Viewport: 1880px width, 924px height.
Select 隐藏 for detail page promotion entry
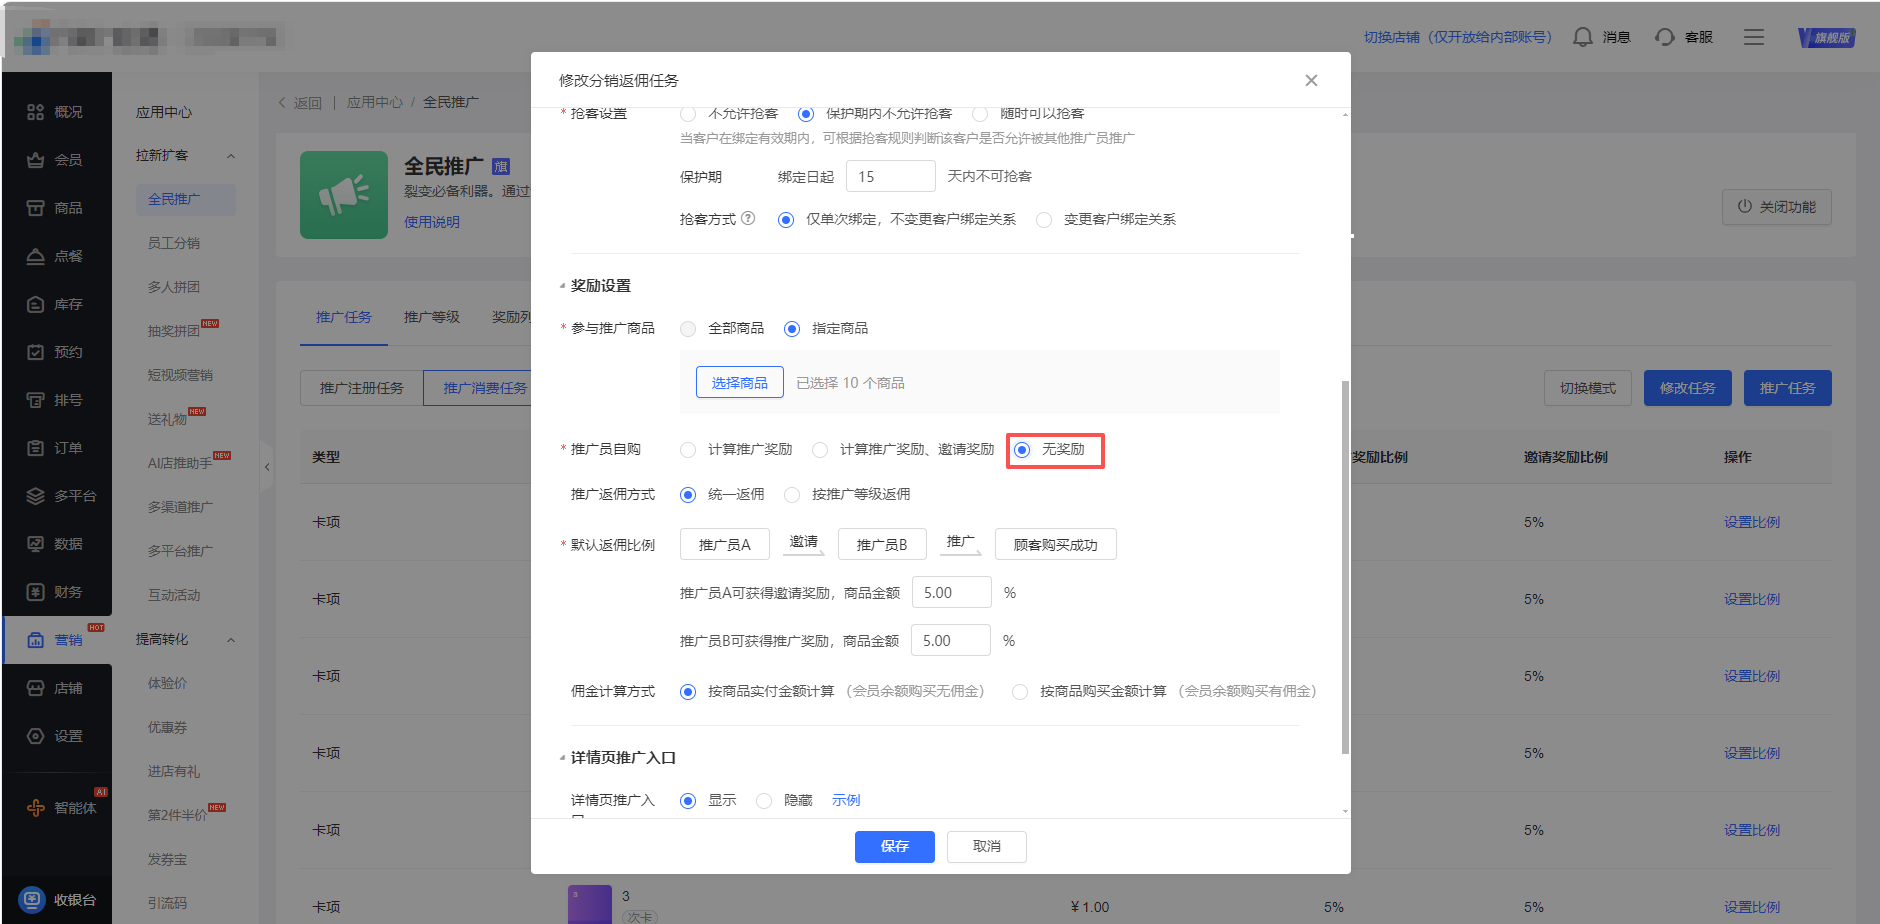[764, 801]
